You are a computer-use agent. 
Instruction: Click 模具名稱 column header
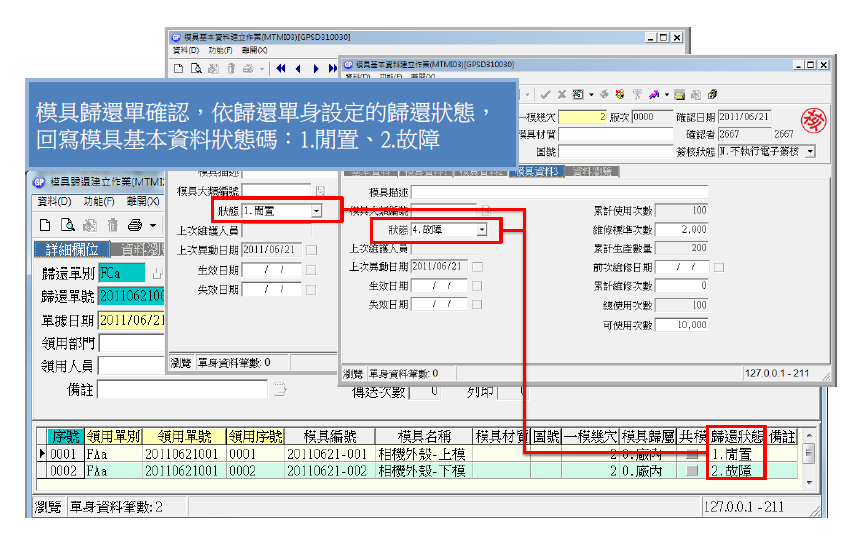(424, 436)
